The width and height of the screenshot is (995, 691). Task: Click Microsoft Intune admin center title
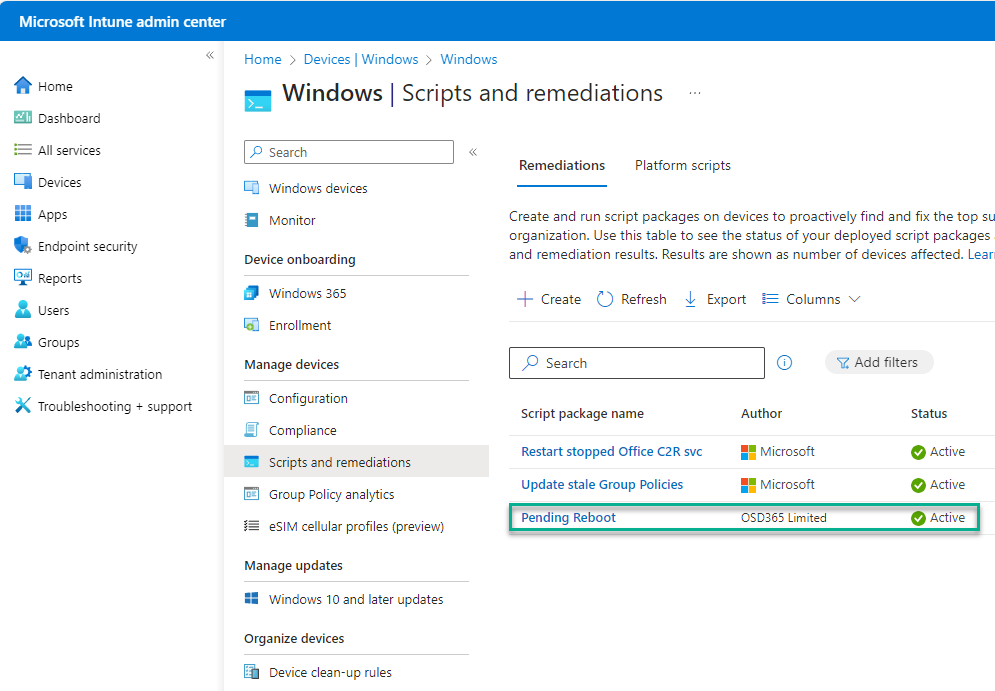[x=122, y=22]
